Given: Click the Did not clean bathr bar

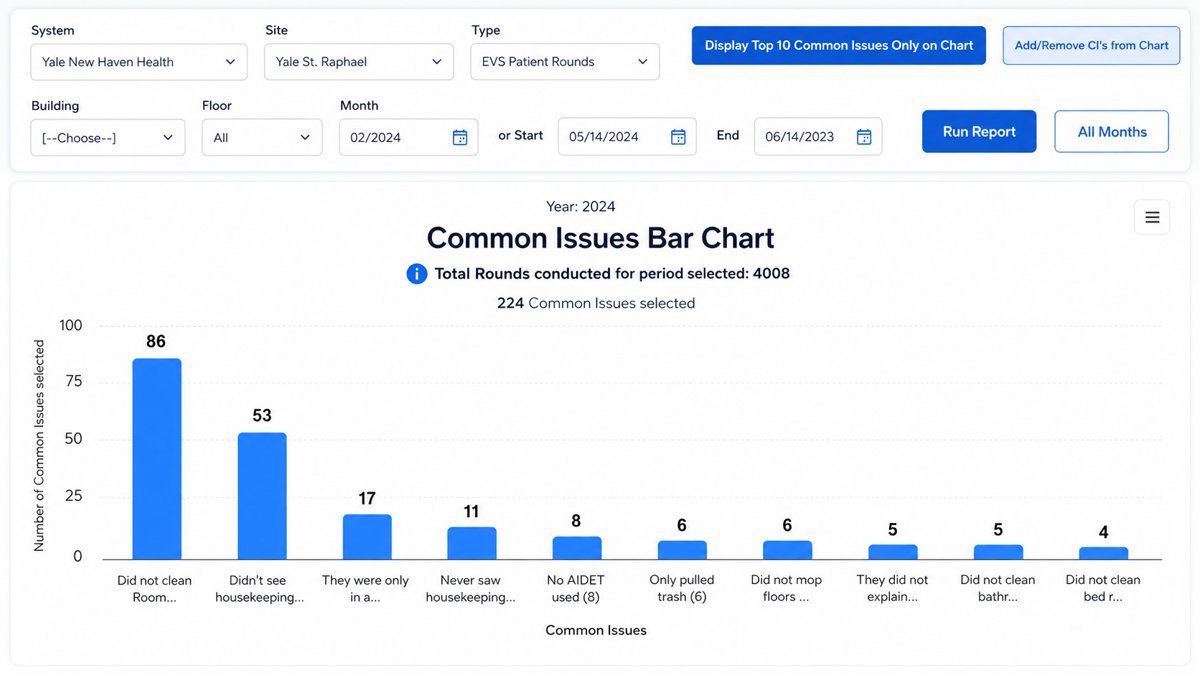Looking at the screenshot, I should point(998,552).
